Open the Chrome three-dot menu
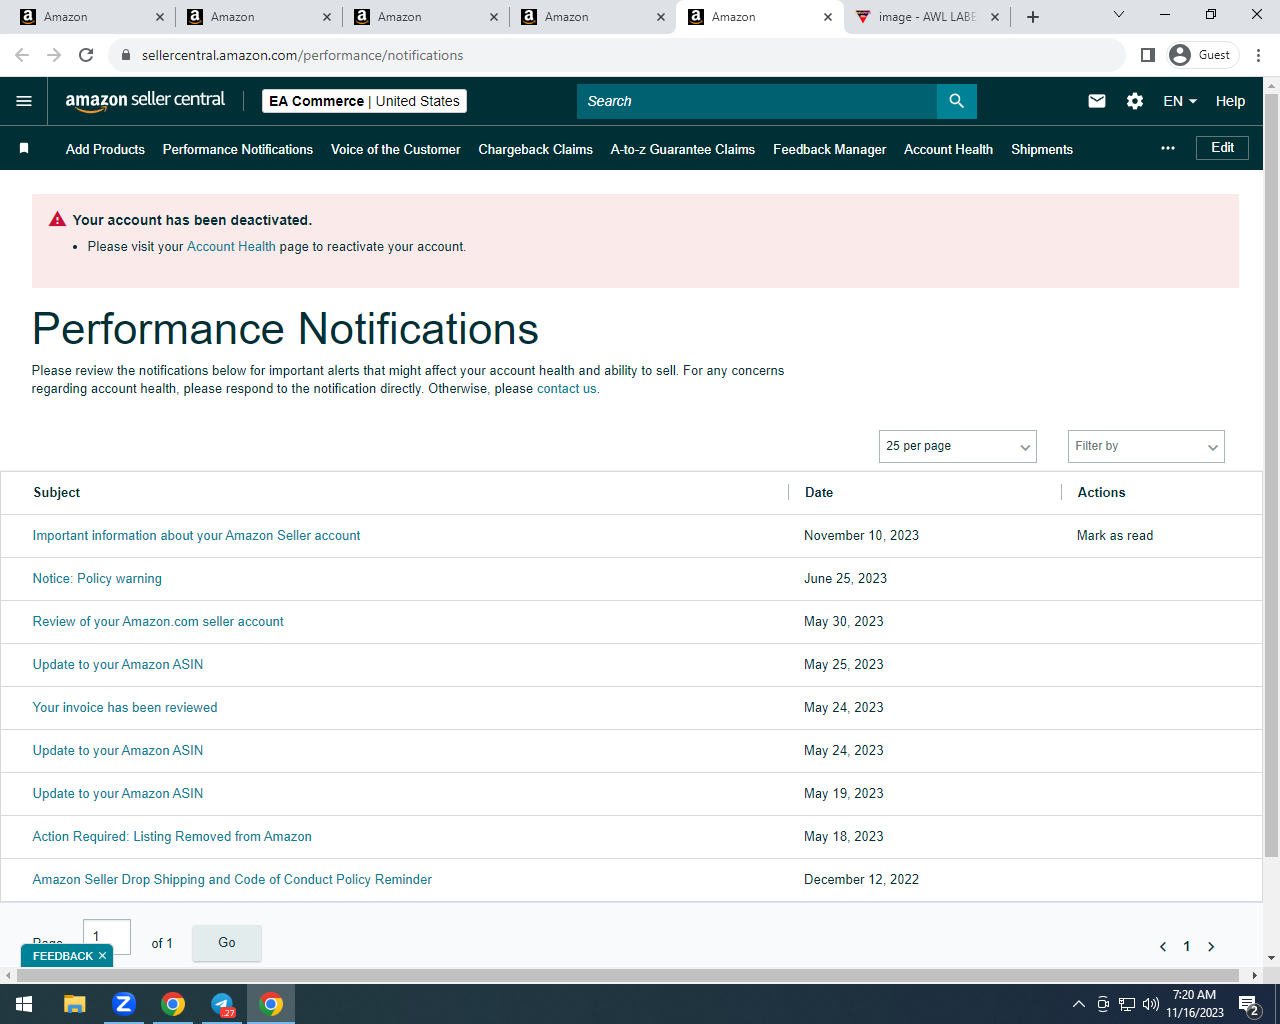The width and height of the screenshot is (1280, 1024). pyautogui.click(x=1259, y=55)
